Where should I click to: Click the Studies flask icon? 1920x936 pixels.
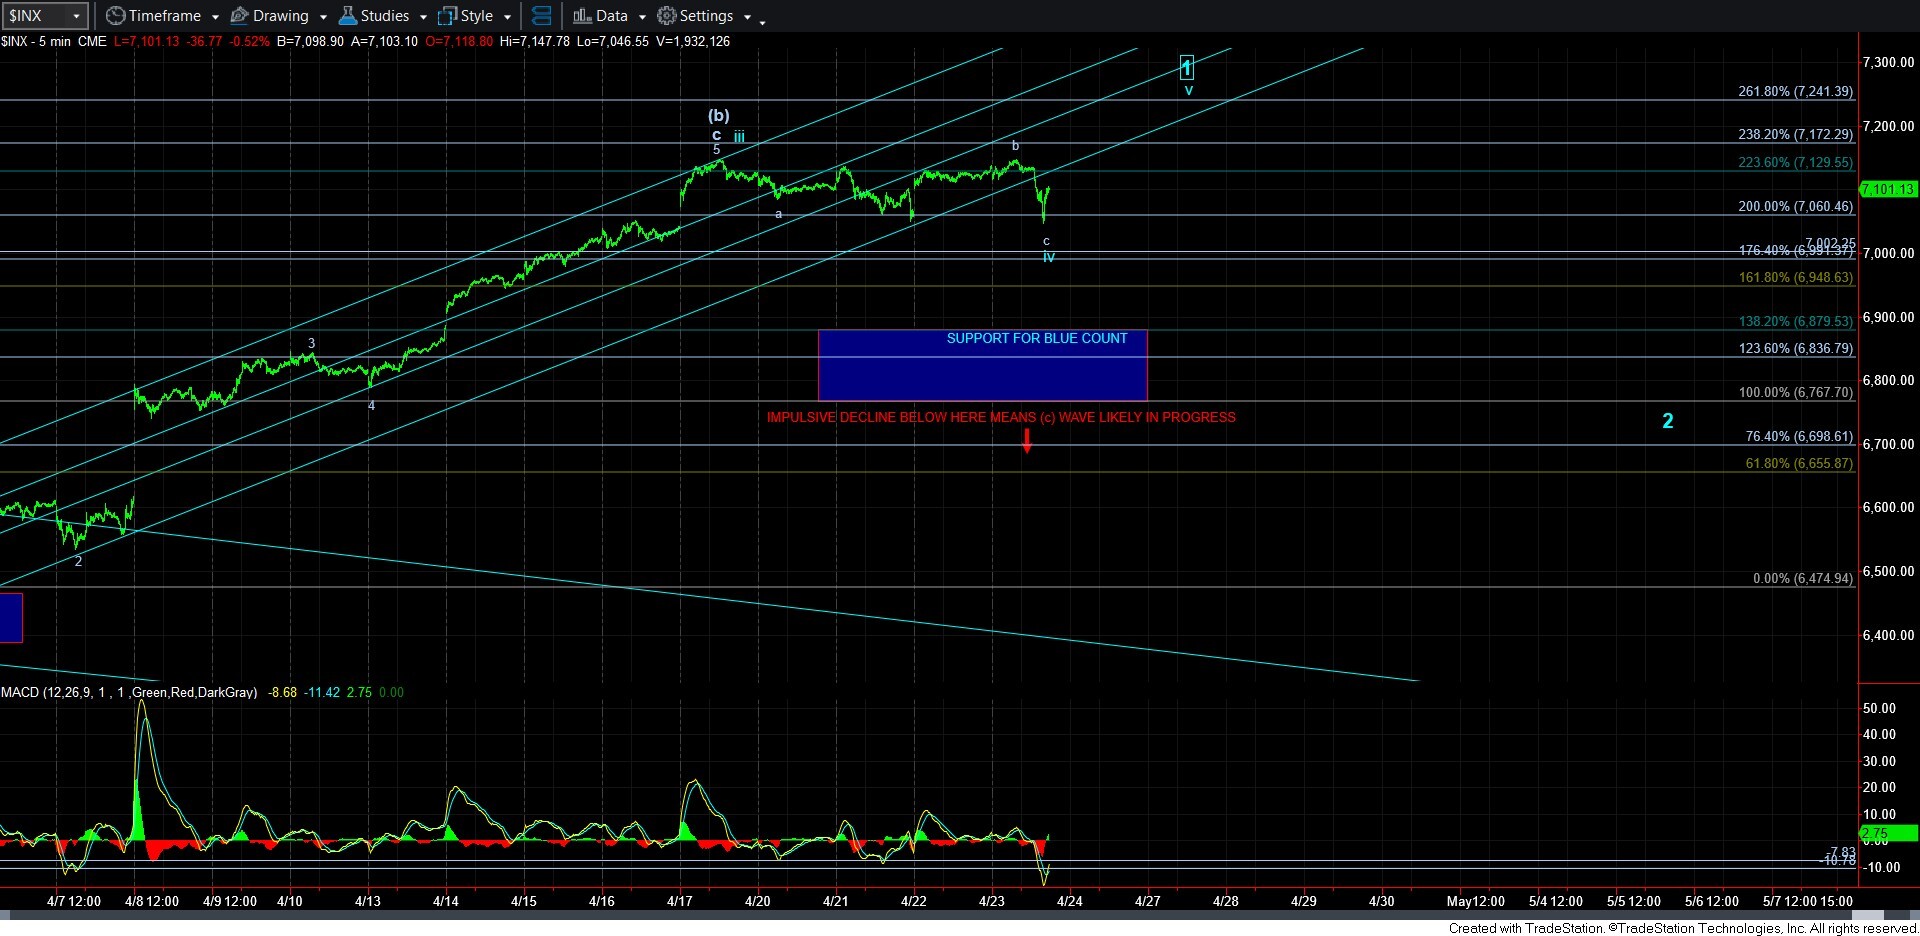(348, 16)
